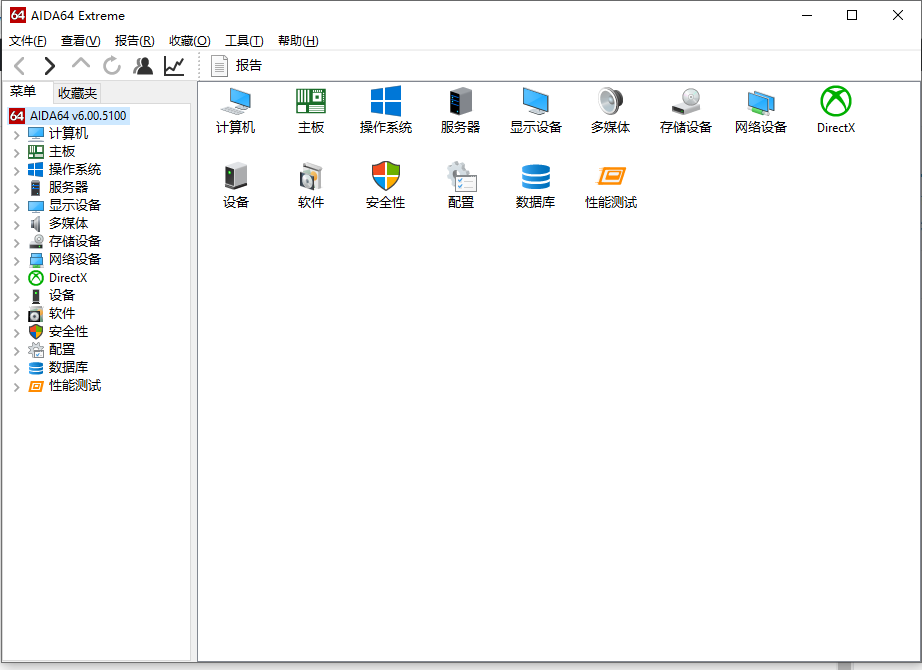The height and width of the screenshot is (670, 922).
Task: Open the 操作系统 Windows icon in main pane
Action: (386, 110)
